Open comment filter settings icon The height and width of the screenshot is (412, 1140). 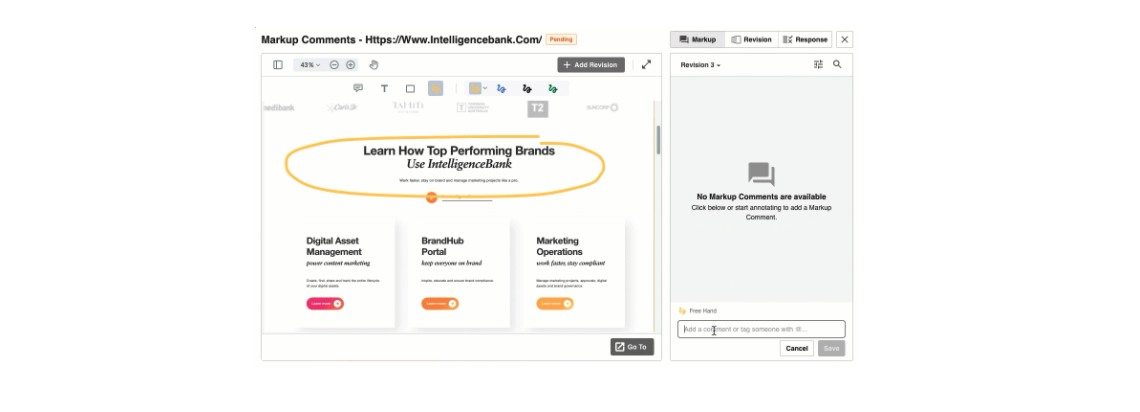[818, 65]
